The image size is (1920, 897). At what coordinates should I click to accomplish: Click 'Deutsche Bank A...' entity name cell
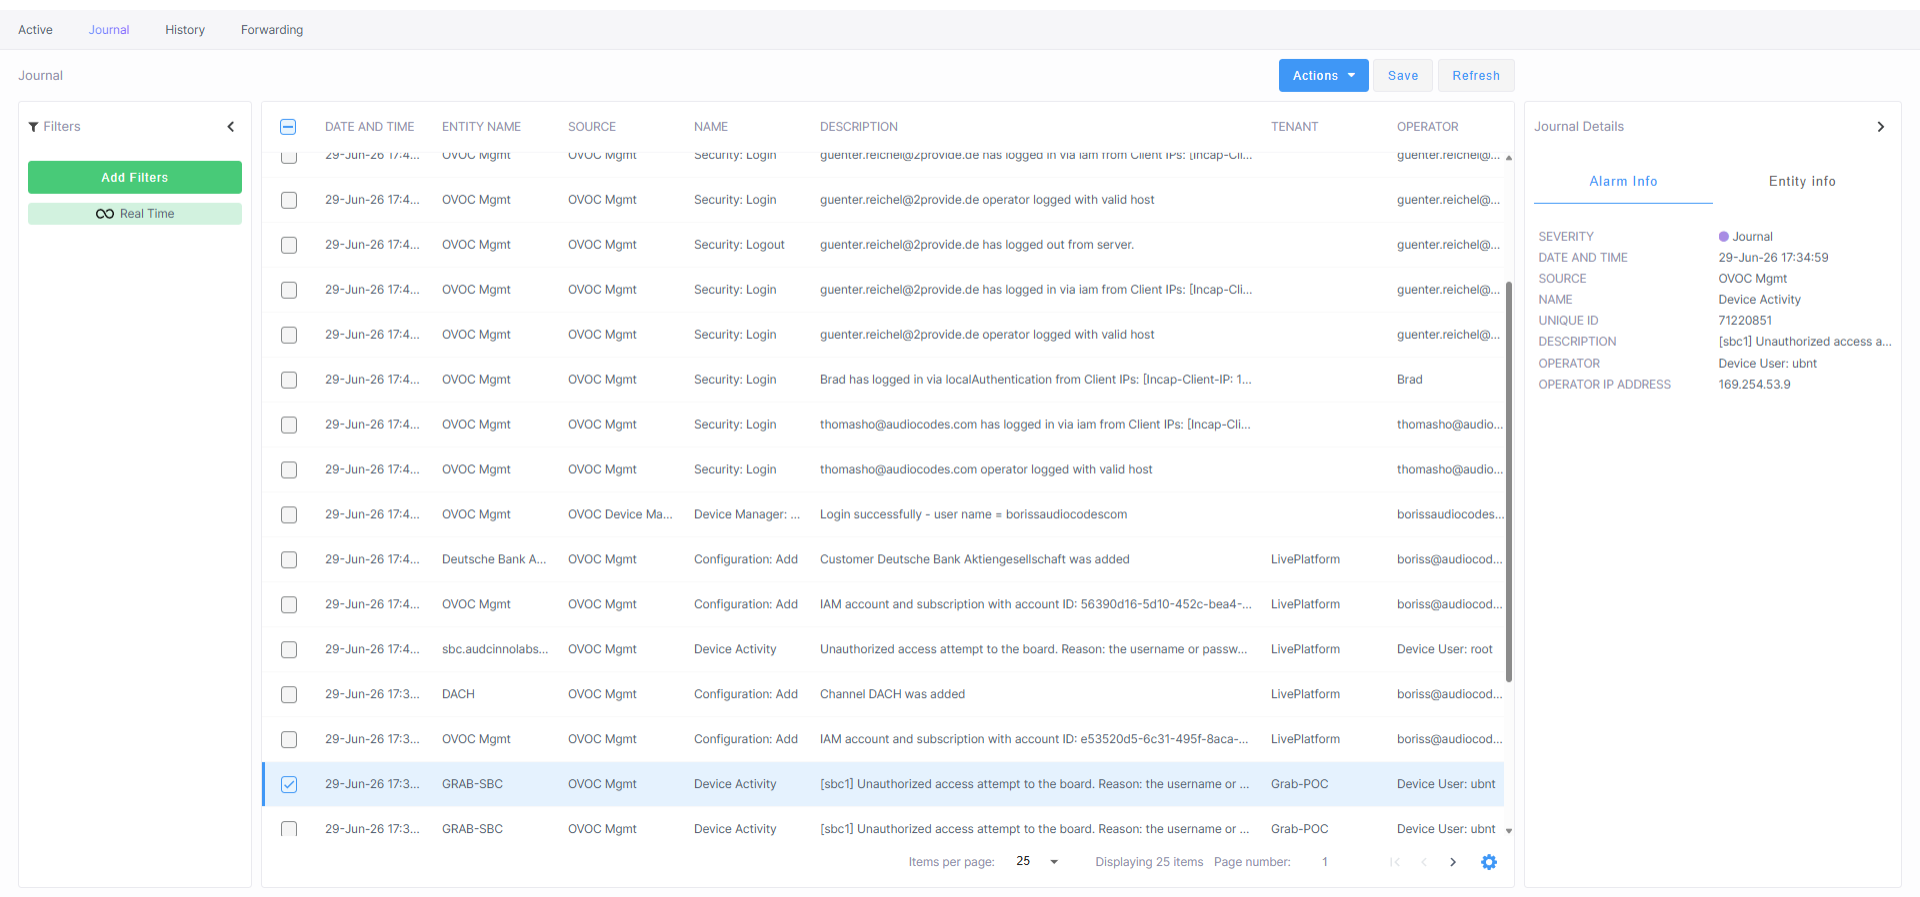tap(494, 560)
